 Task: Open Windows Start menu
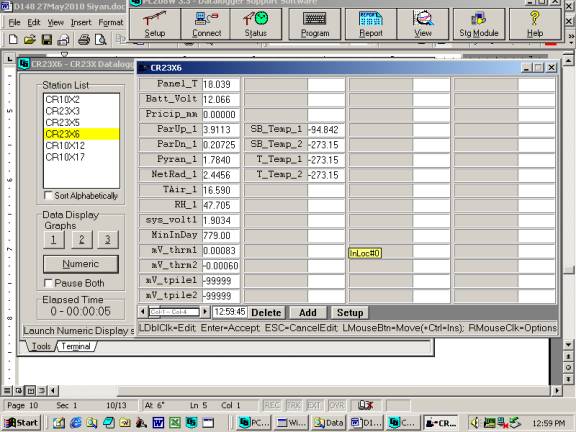[21, 423]
